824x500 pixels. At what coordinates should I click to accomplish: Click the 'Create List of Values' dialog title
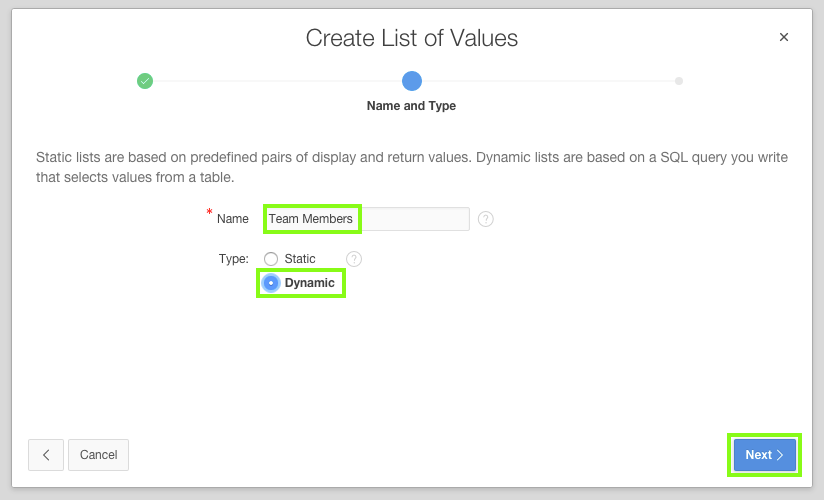pos(412,38)
